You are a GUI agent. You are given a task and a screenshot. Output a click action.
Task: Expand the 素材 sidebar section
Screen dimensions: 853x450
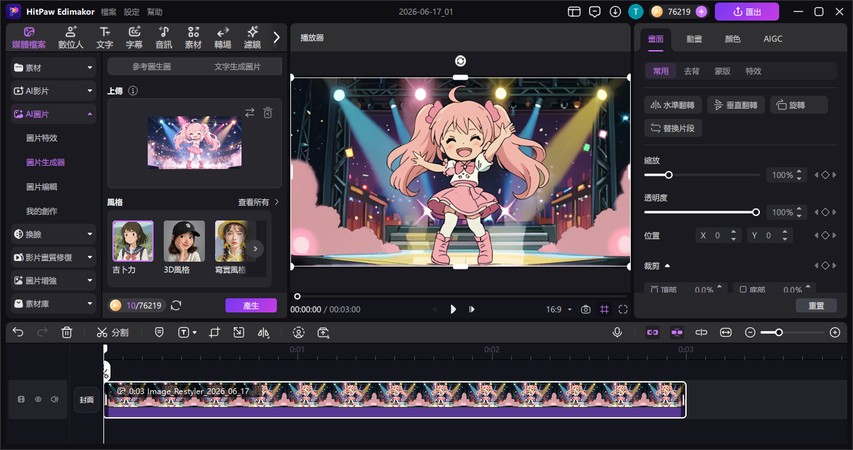(x=53, y=67)
